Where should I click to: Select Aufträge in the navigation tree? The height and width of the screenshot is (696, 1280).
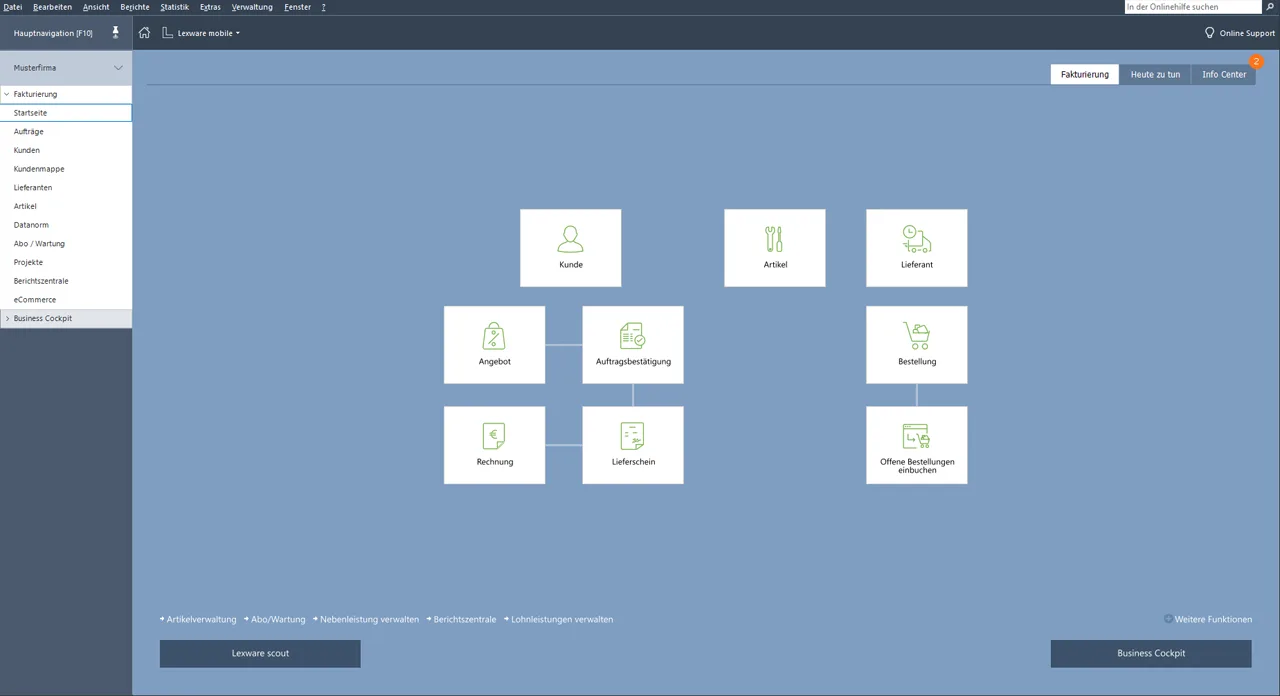pos(66,132)
